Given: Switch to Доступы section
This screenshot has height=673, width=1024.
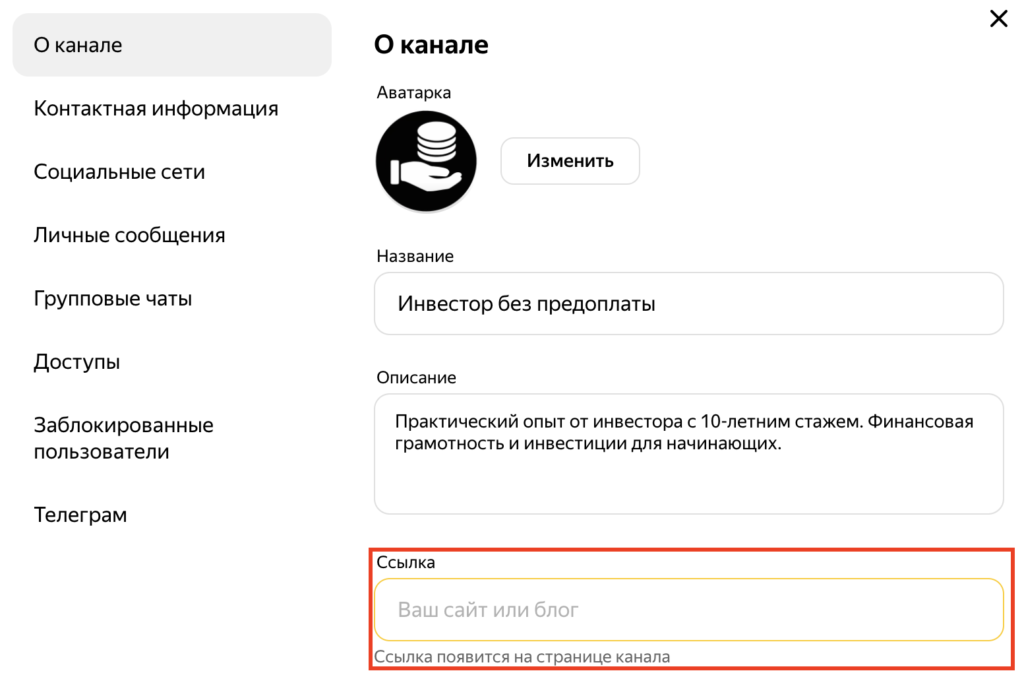Looking at the screenshot, I should pyautogui.click(x=77, y=362).
